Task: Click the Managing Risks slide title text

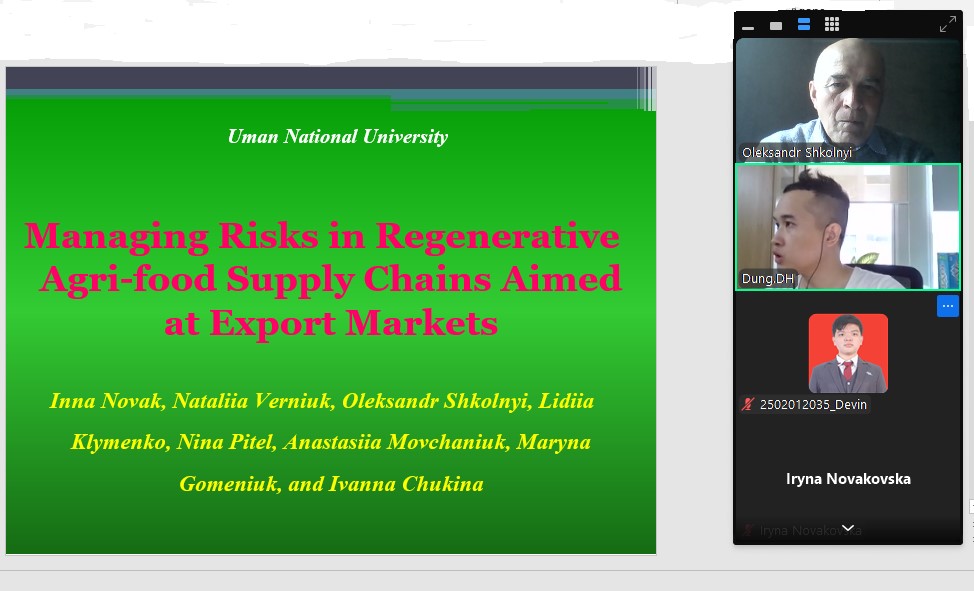Action: [323, 279]
